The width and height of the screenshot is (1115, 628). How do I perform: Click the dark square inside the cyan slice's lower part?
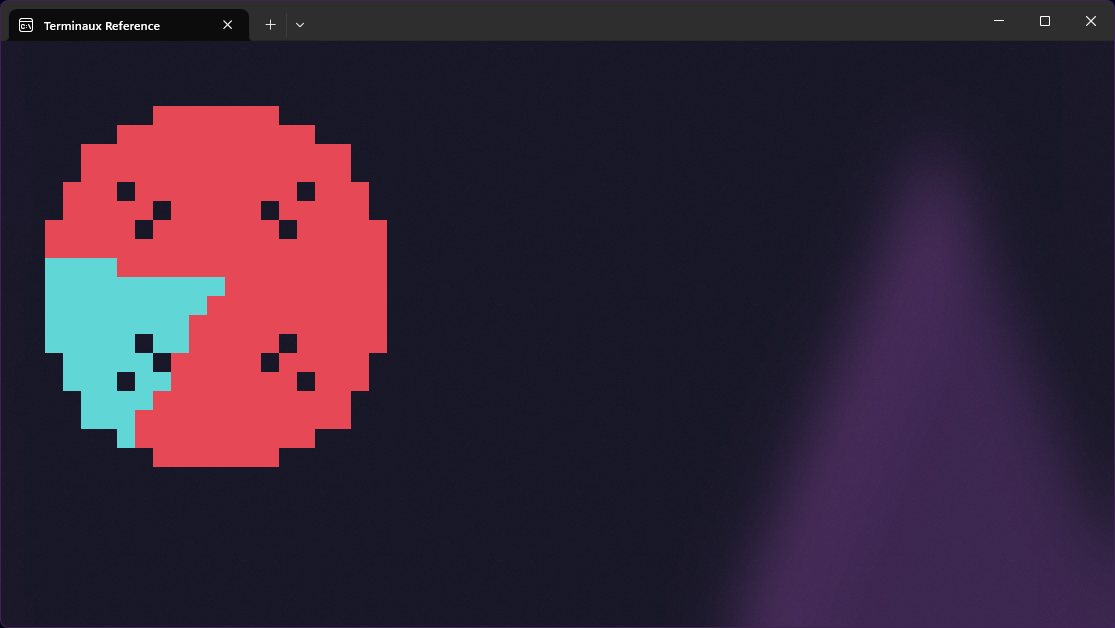coord(126,381)
